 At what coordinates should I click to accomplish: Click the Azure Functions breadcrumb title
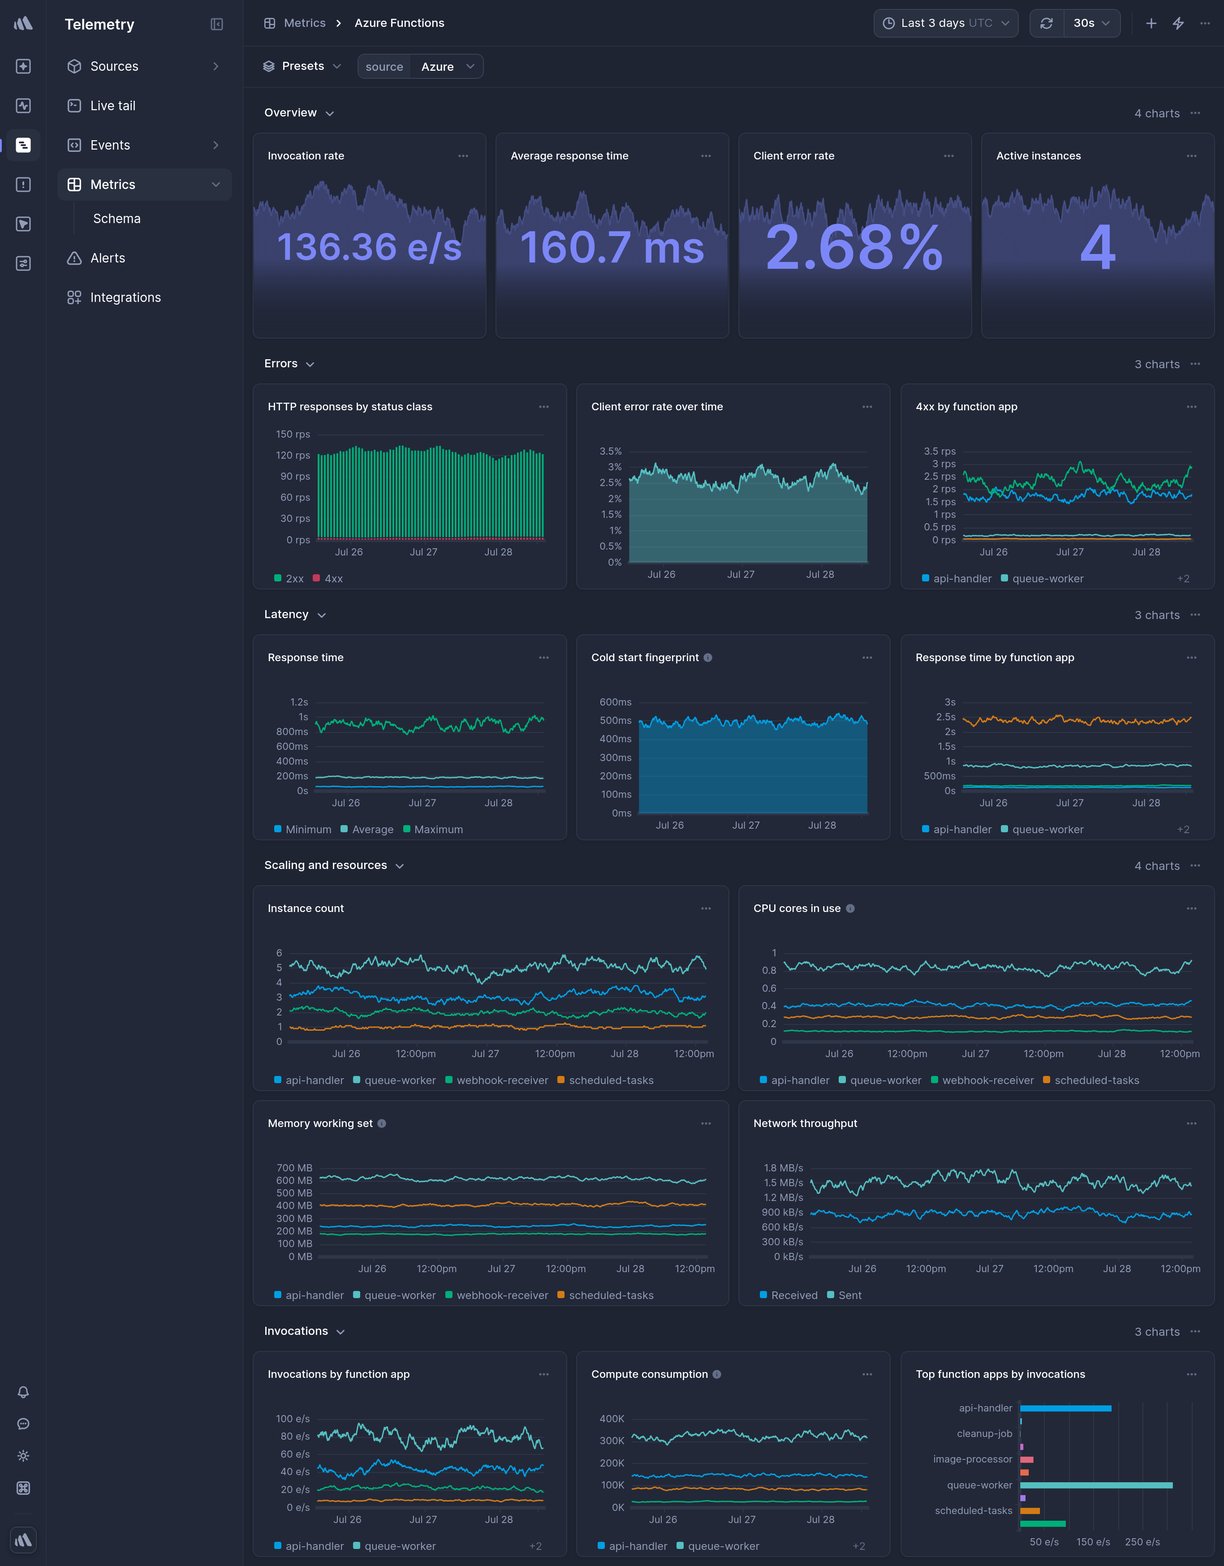pos(399,23)
